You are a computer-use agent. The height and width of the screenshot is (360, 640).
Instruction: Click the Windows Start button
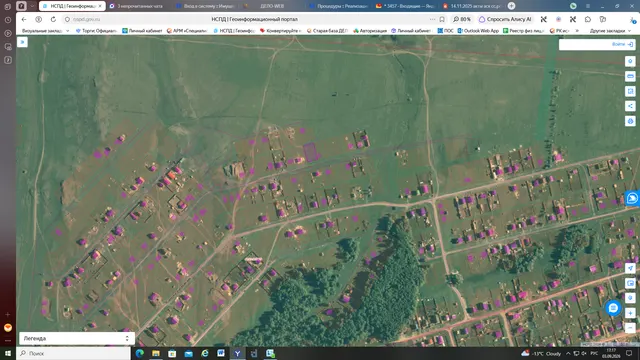[x=8, y=353]
